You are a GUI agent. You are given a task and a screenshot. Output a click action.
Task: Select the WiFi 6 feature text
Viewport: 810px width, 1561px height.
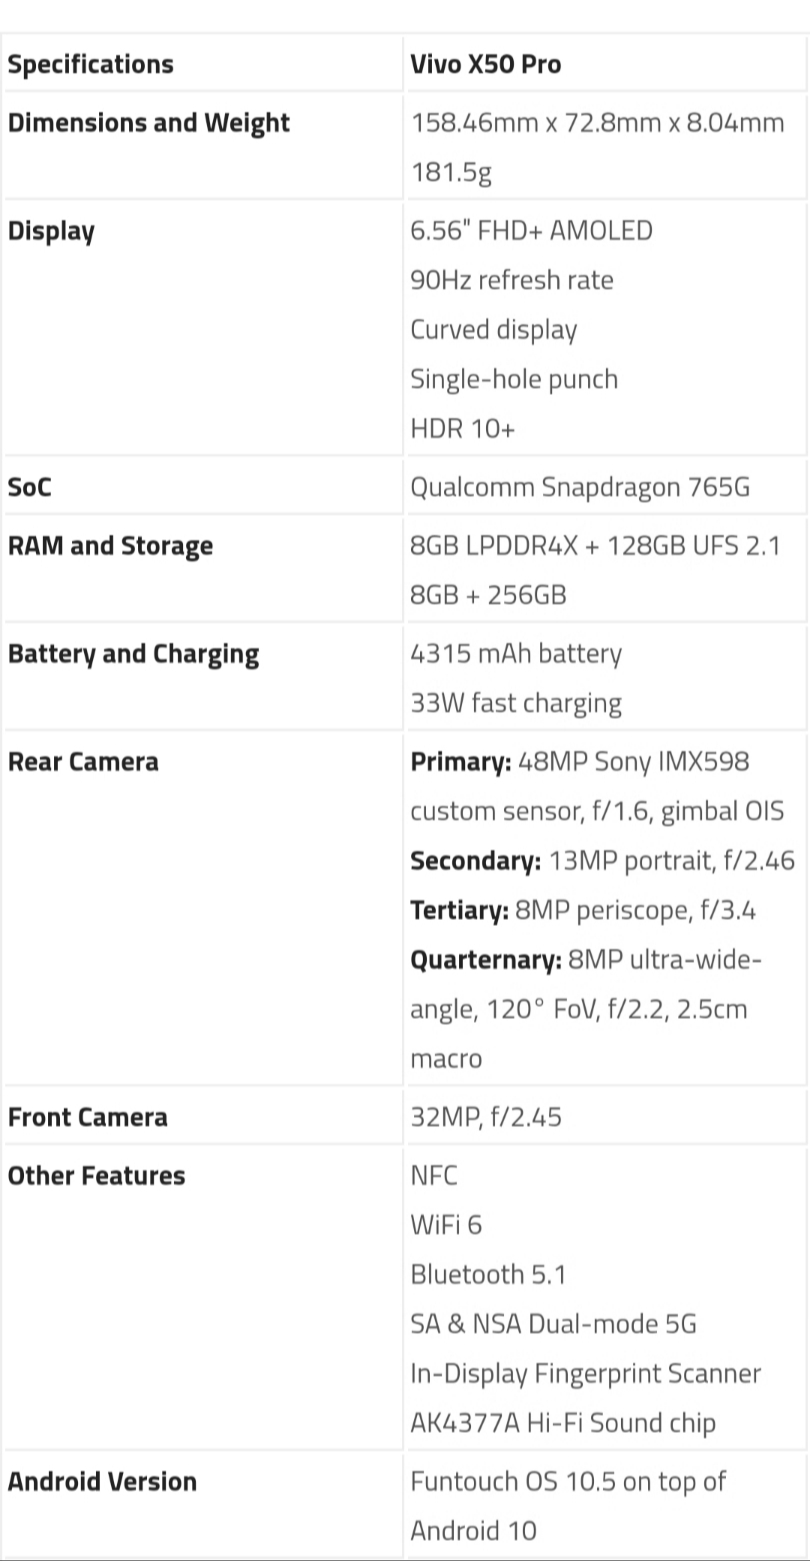click(x=446, y=1225)
